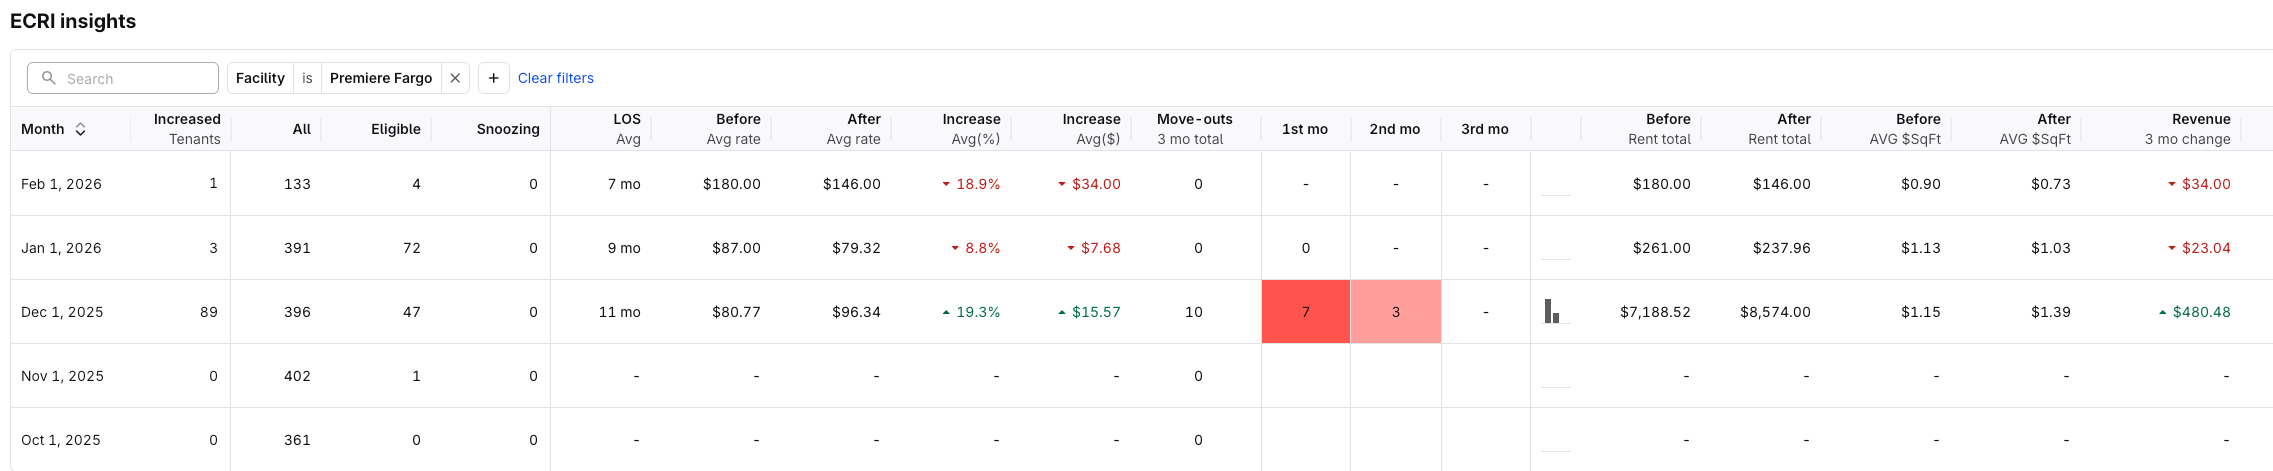Select the Feb 1, 2026 row
This screenshot has width=2273, height=471.
point(61,184)
